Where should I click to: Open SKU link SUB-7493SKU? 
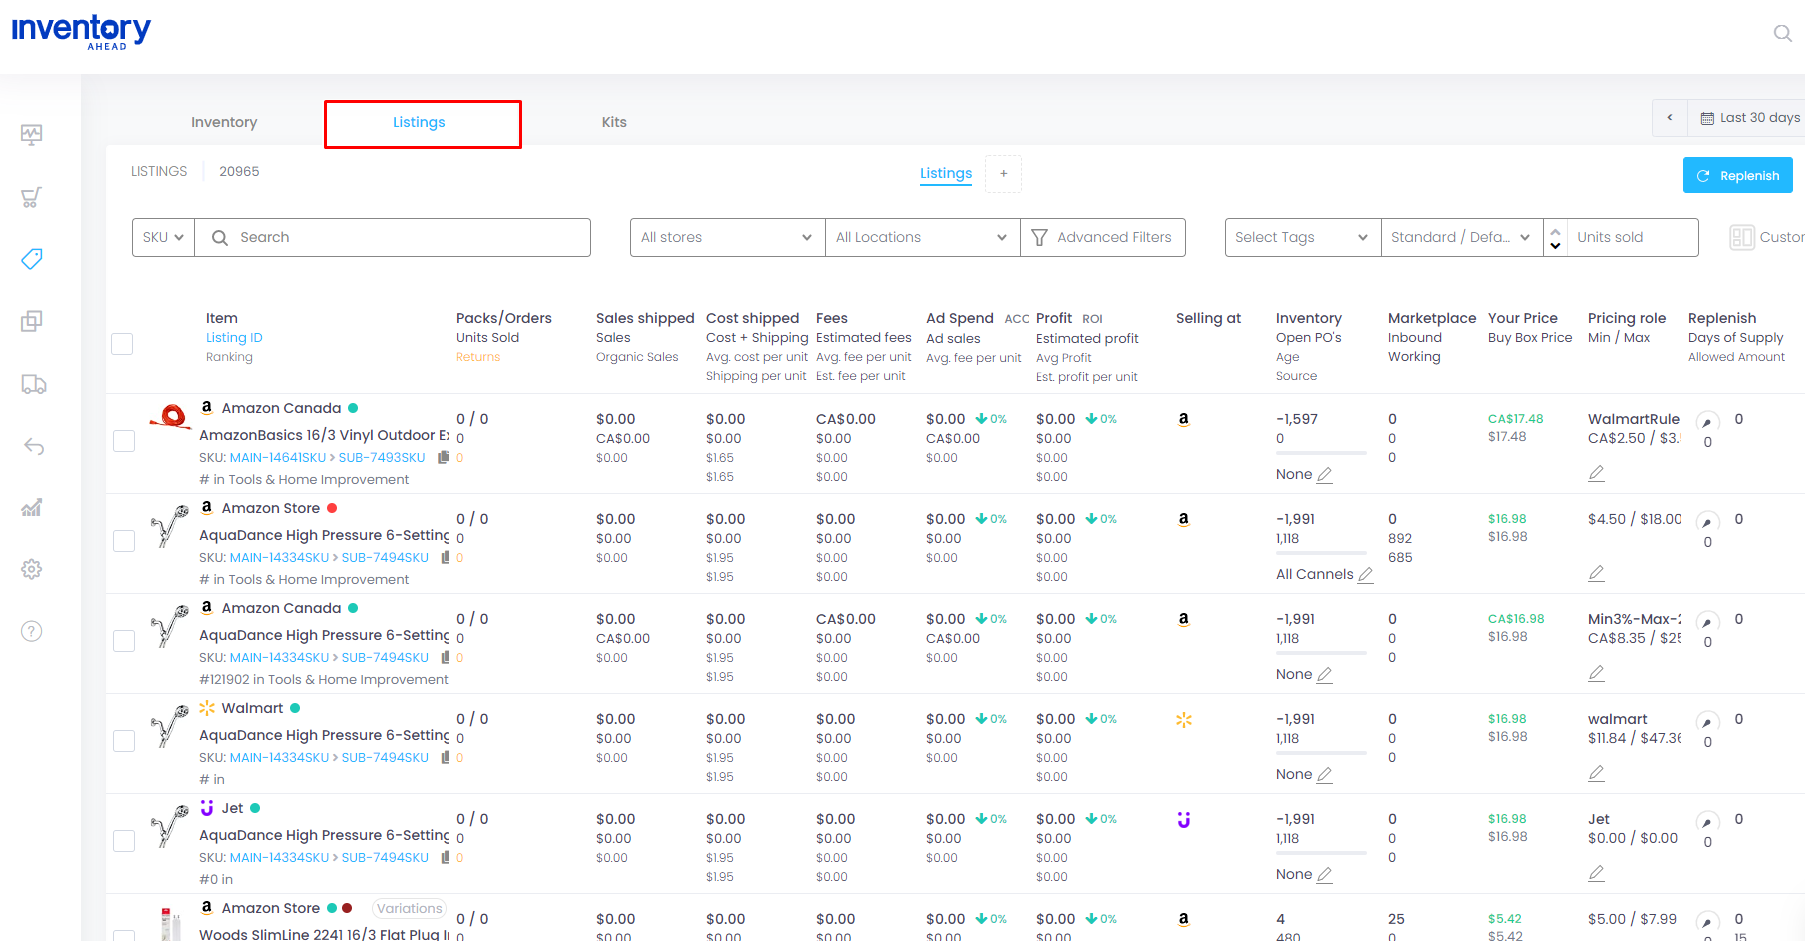pyautogui.click(x=382, y=458)
